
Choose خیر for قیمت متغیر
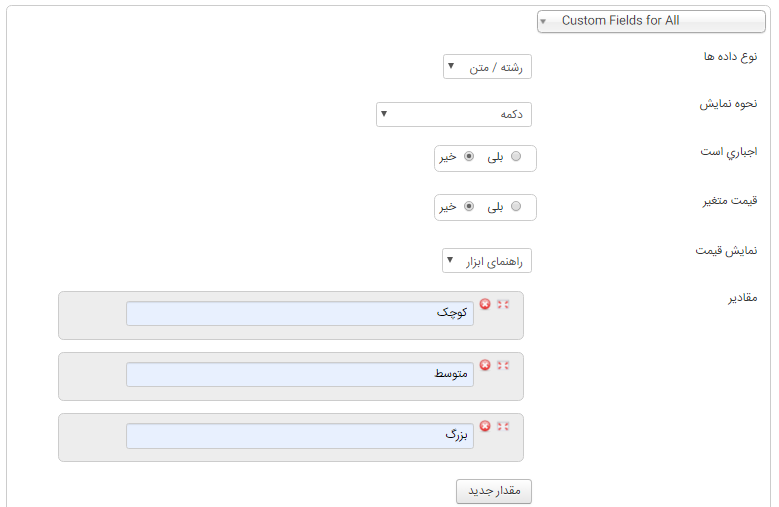pyautogui.click(x=468, y=206)
